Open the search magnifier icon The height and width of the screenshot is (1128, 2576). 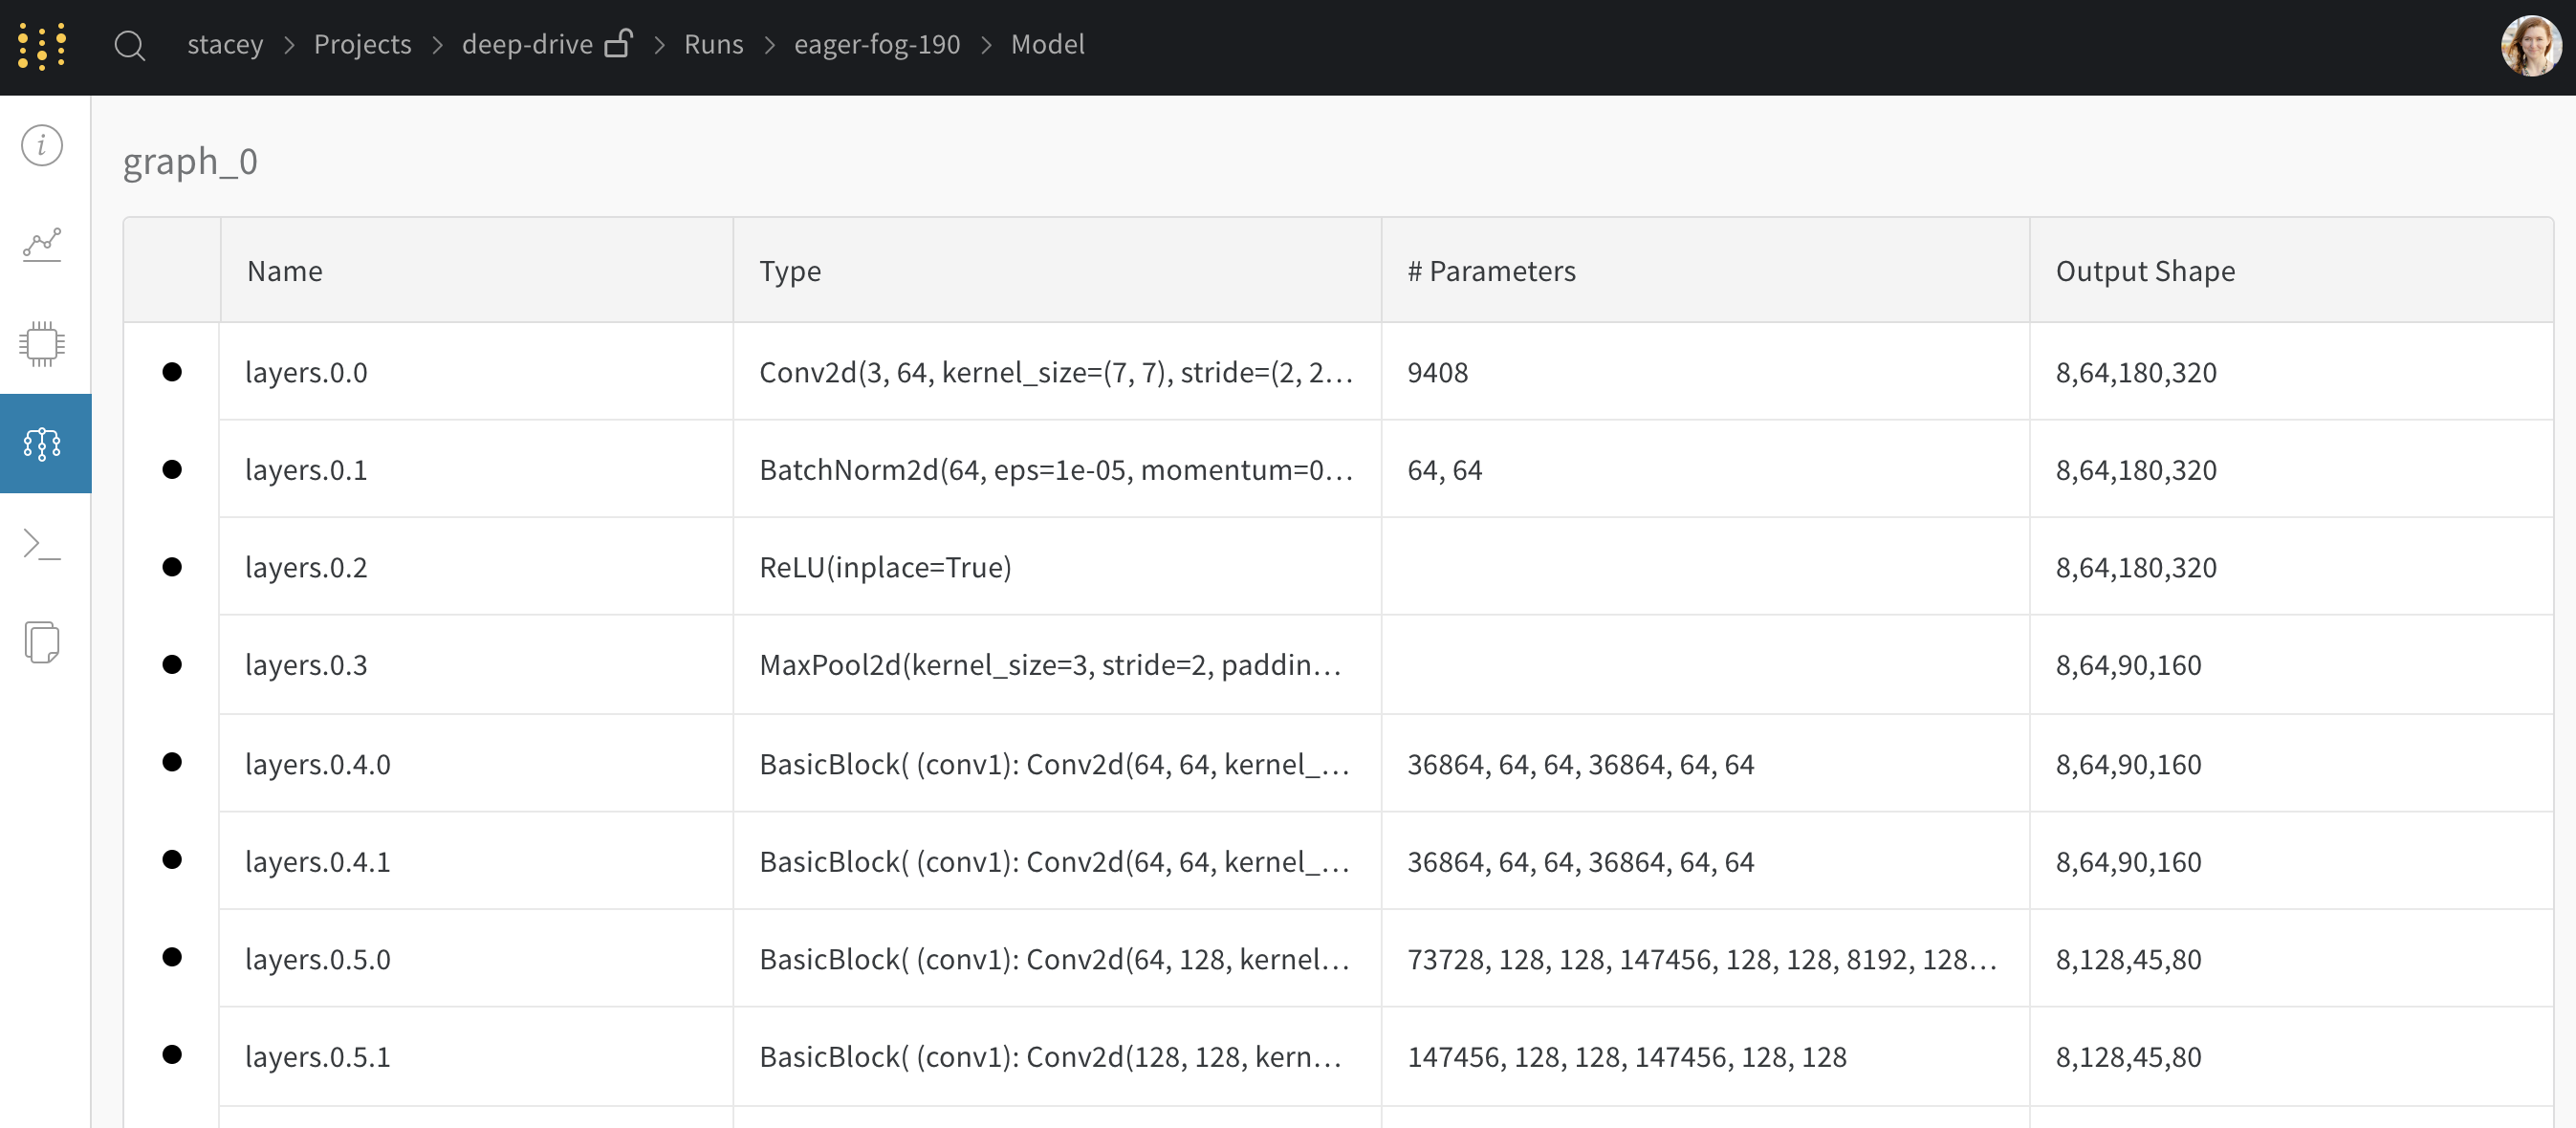click(130, 46)
